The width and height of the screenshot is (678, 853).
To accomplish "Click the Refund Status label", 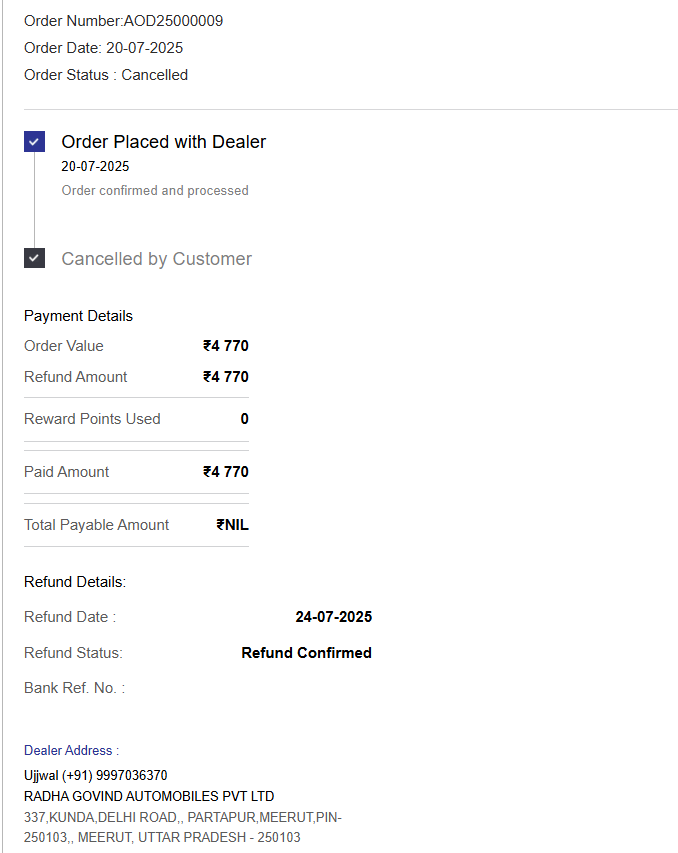I will pyautogui.click(x=73, y=653).
